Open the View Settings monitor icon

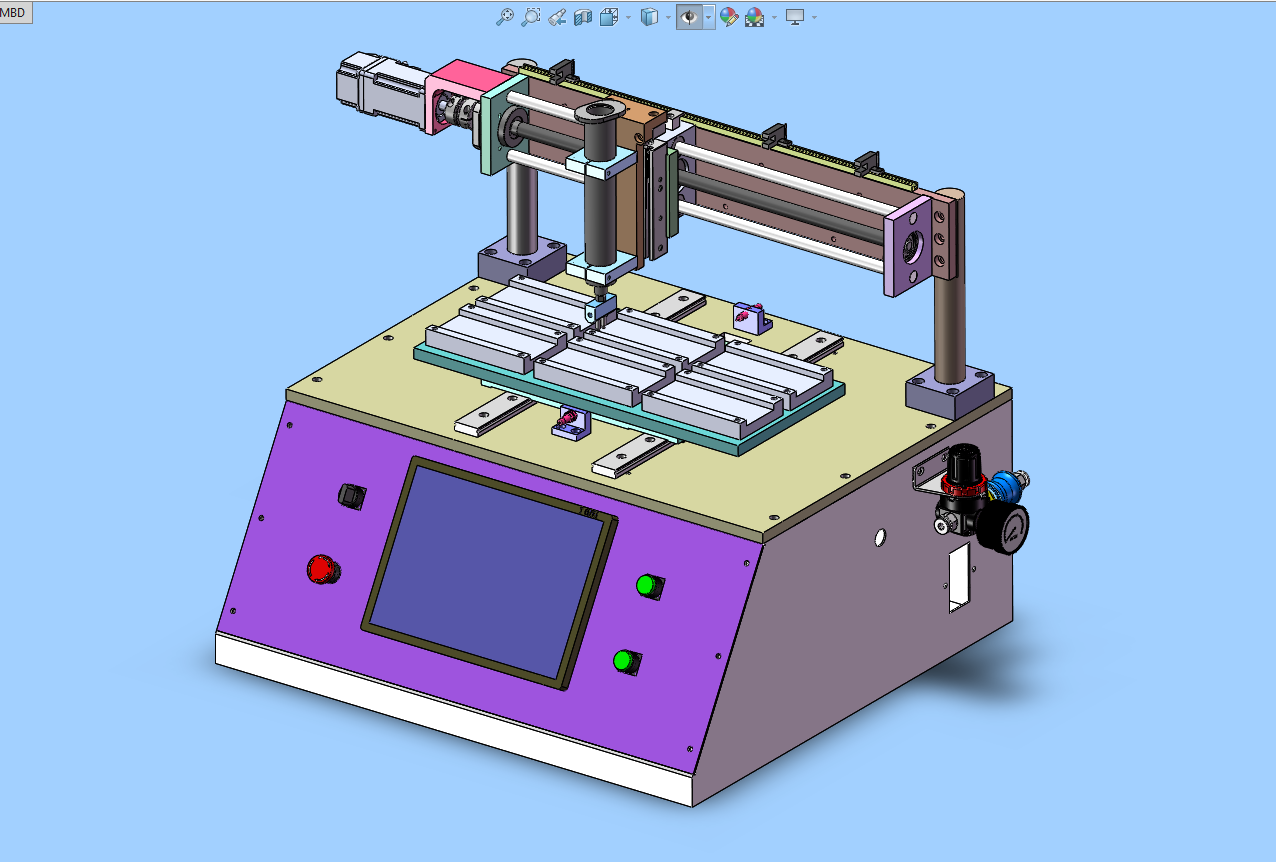(796, 17)
